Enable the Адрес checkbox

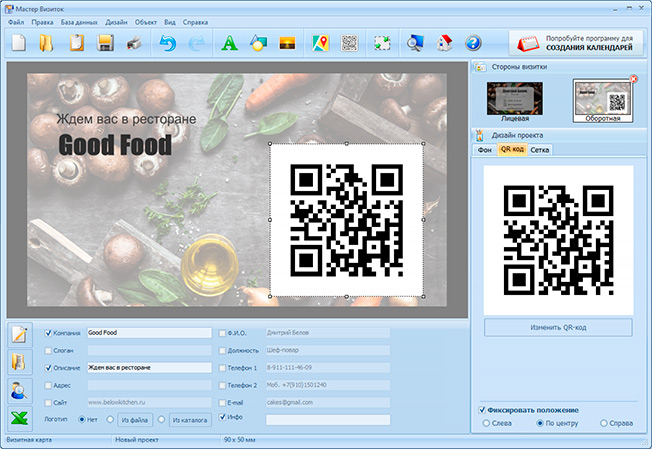48,385
